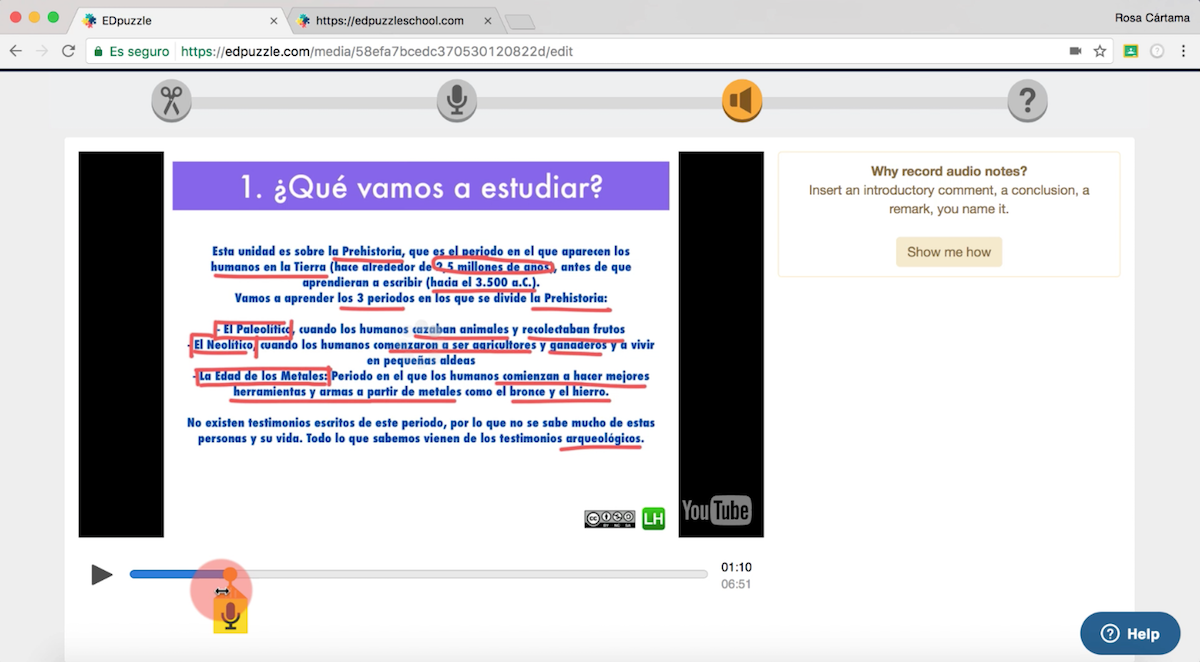Image resolution: width=1200 pixels, height=662 pixels.
Task: Open a new browser tab
Action: (520, 21)
